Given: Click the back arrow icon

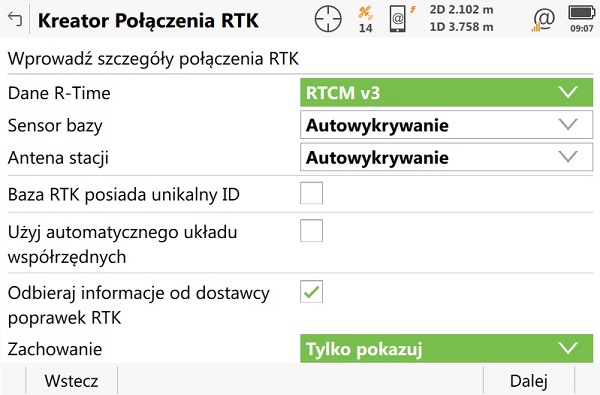Looking at the screenshot, I should click(15, 18).
